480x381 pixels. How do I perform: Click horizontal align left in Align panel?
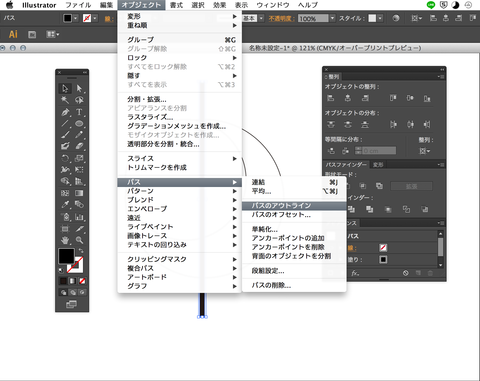[331, 98]
